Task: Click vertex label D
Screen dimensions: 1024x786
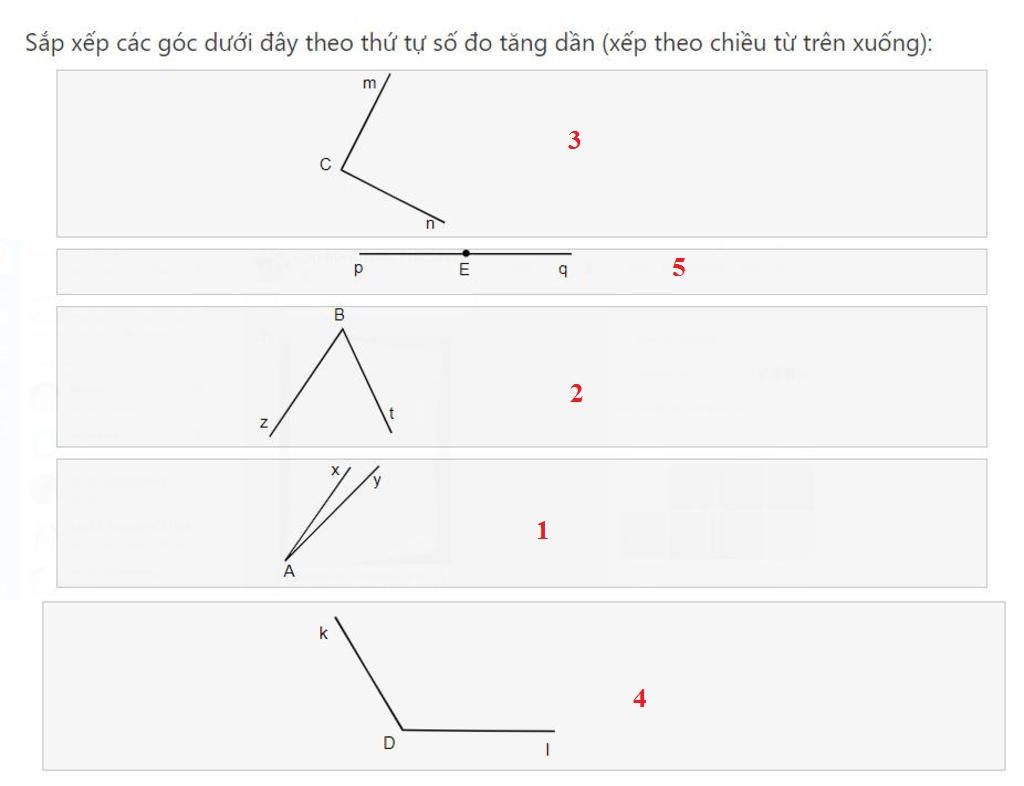Action: coord(389,743)
